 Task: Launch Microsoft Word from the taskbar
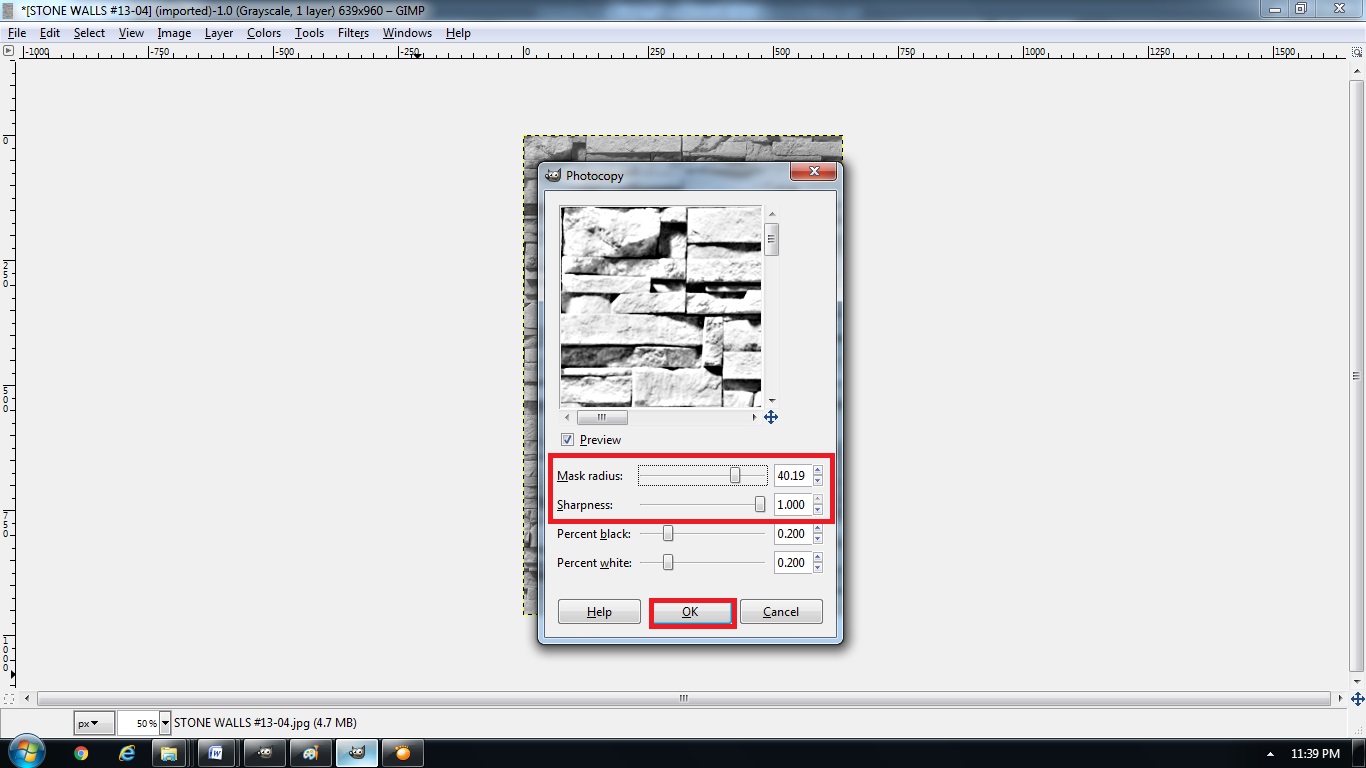coord(216,752)
